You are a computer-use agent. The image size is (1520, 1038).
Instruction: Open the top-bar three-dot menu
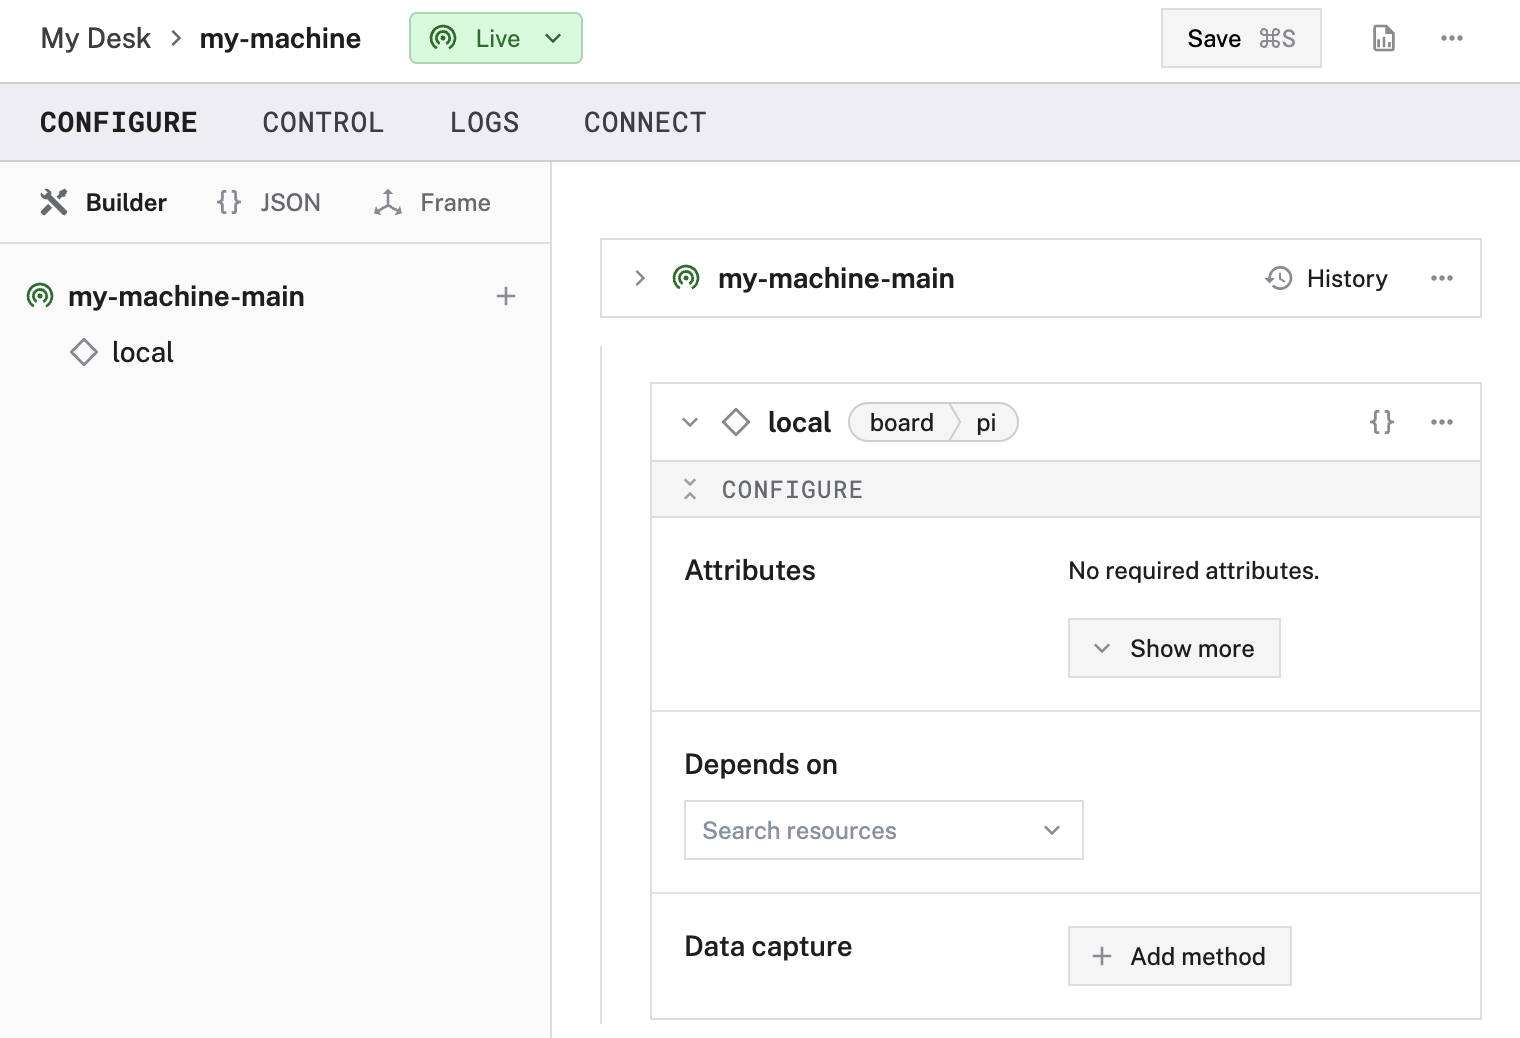coord(1451,38)
